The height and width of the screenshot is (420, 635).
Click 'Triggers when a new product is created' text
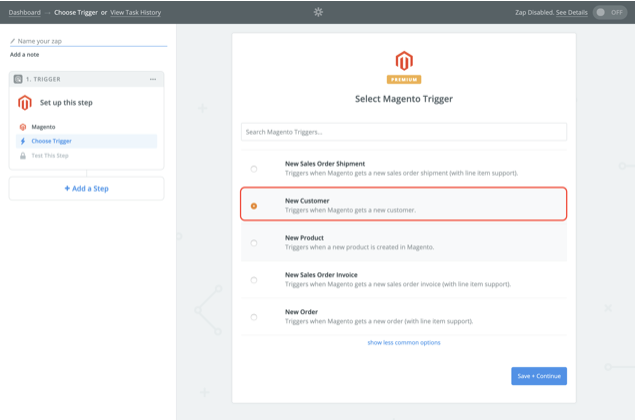click(359, 247)
